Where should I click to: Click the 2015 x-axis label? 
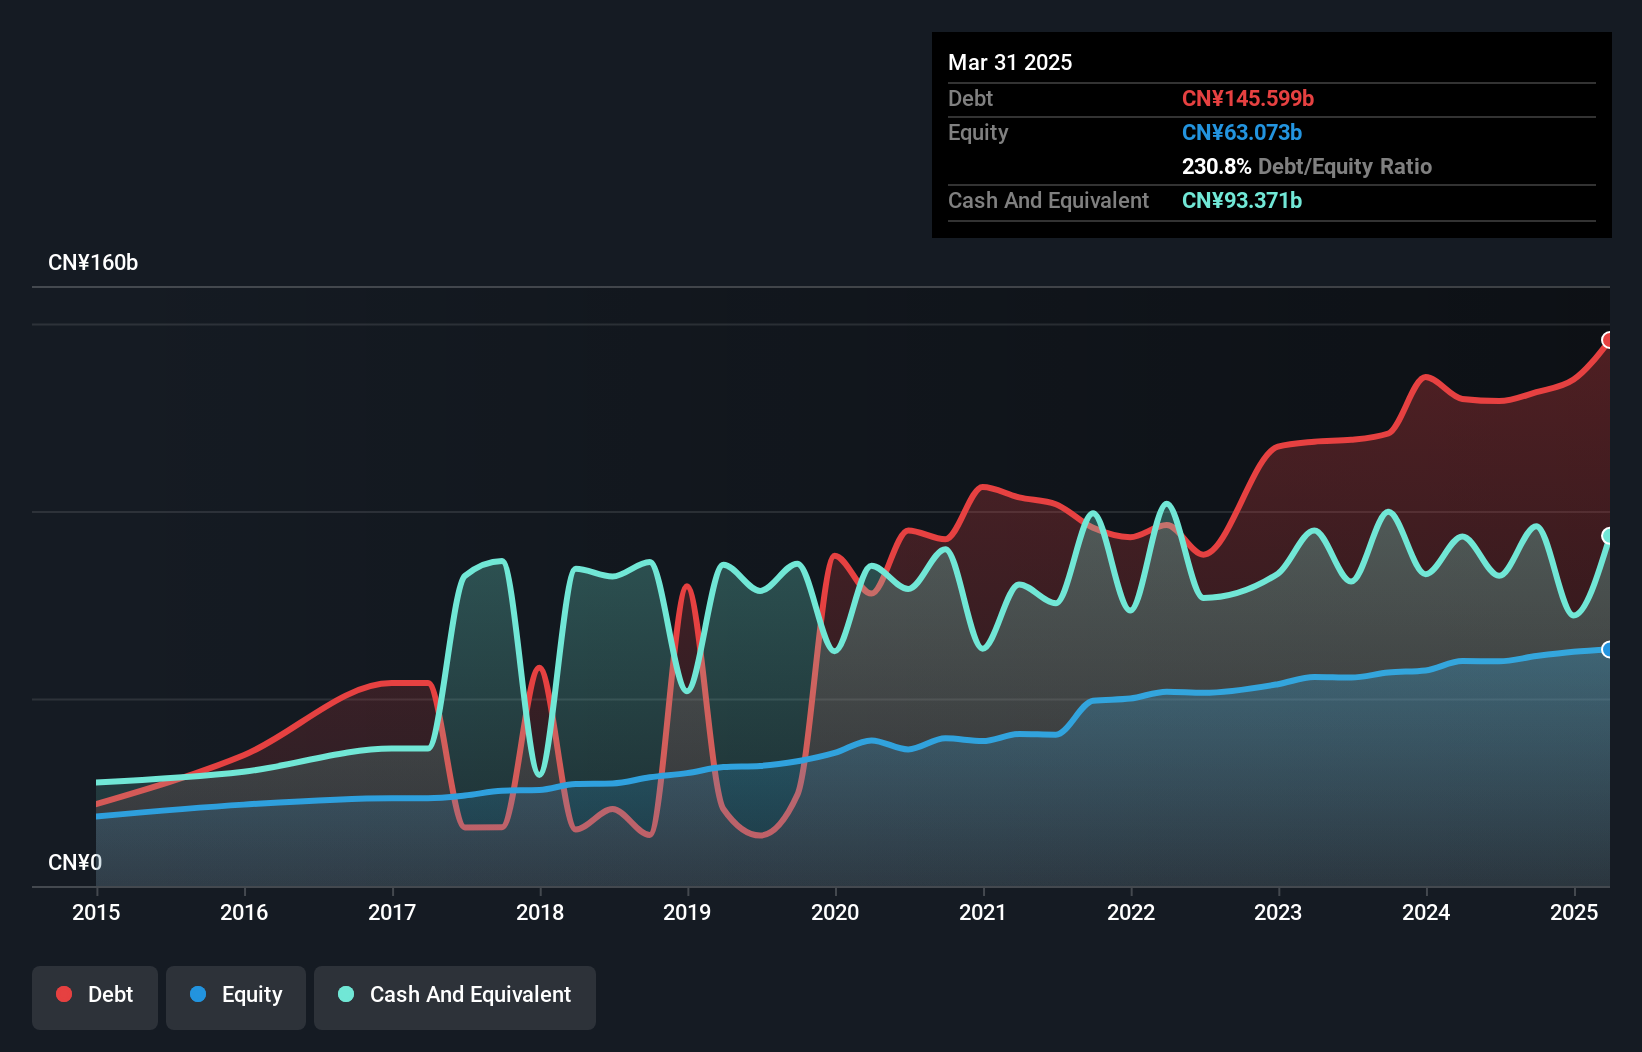[96, 912]
